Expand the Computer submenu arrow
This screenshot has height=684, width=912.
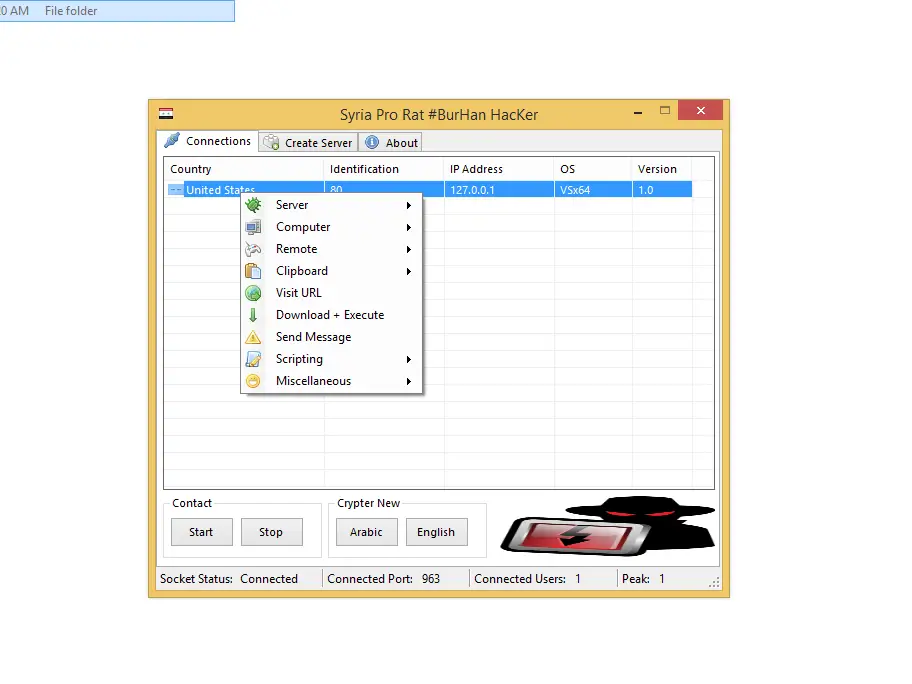click(x=409, y=228)
